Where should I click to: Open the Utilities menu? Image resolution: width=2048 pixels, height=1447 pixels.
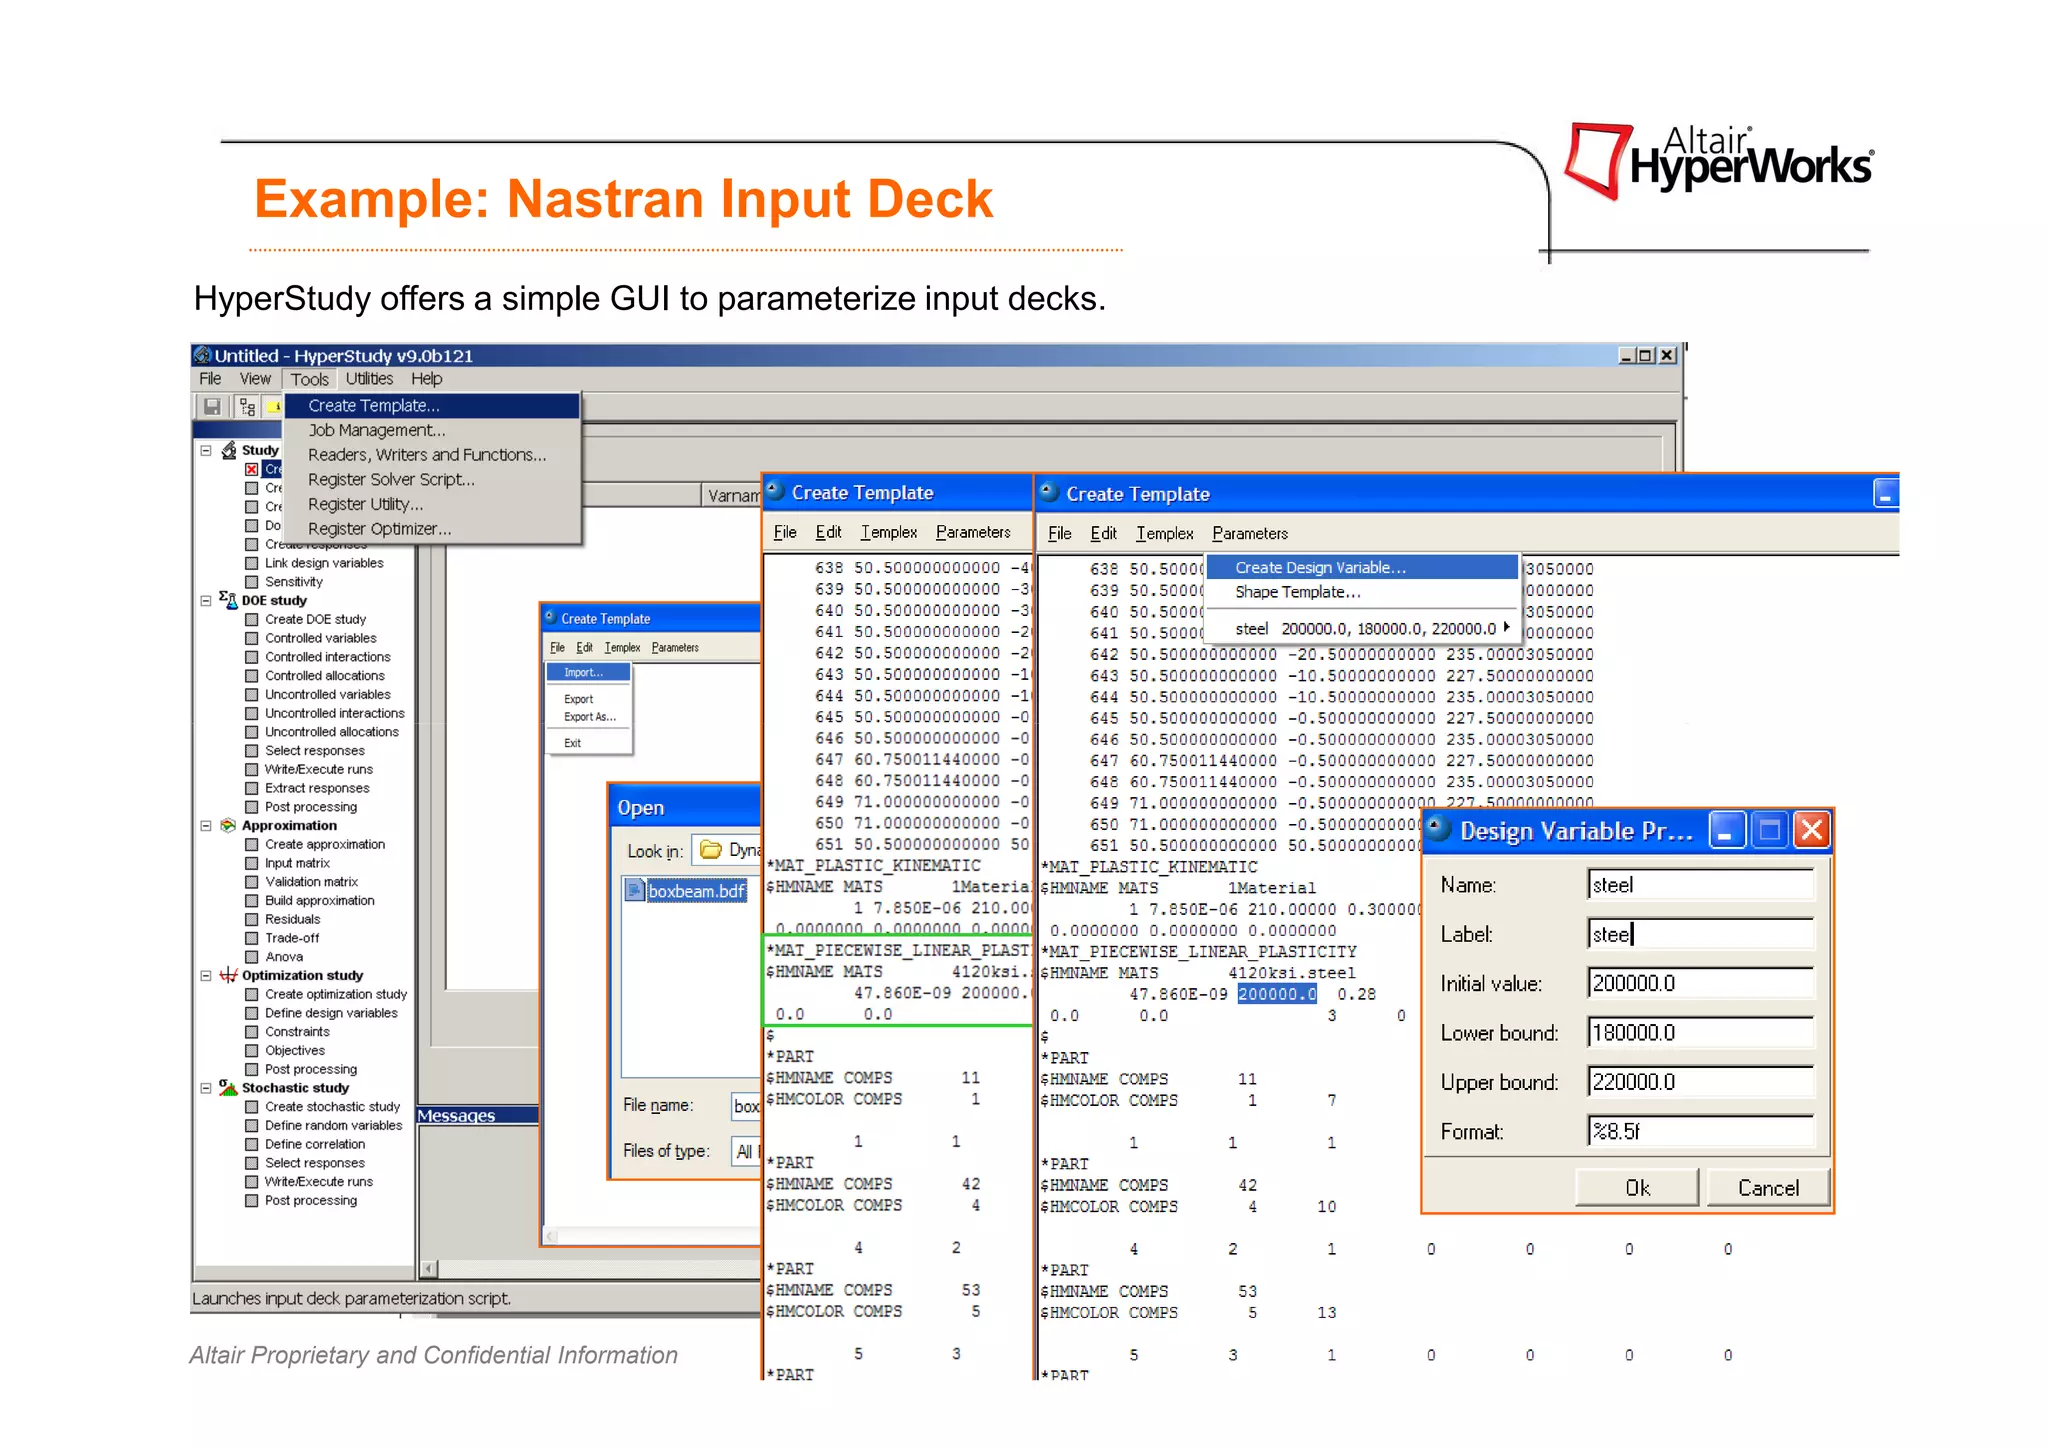[369, 379]
